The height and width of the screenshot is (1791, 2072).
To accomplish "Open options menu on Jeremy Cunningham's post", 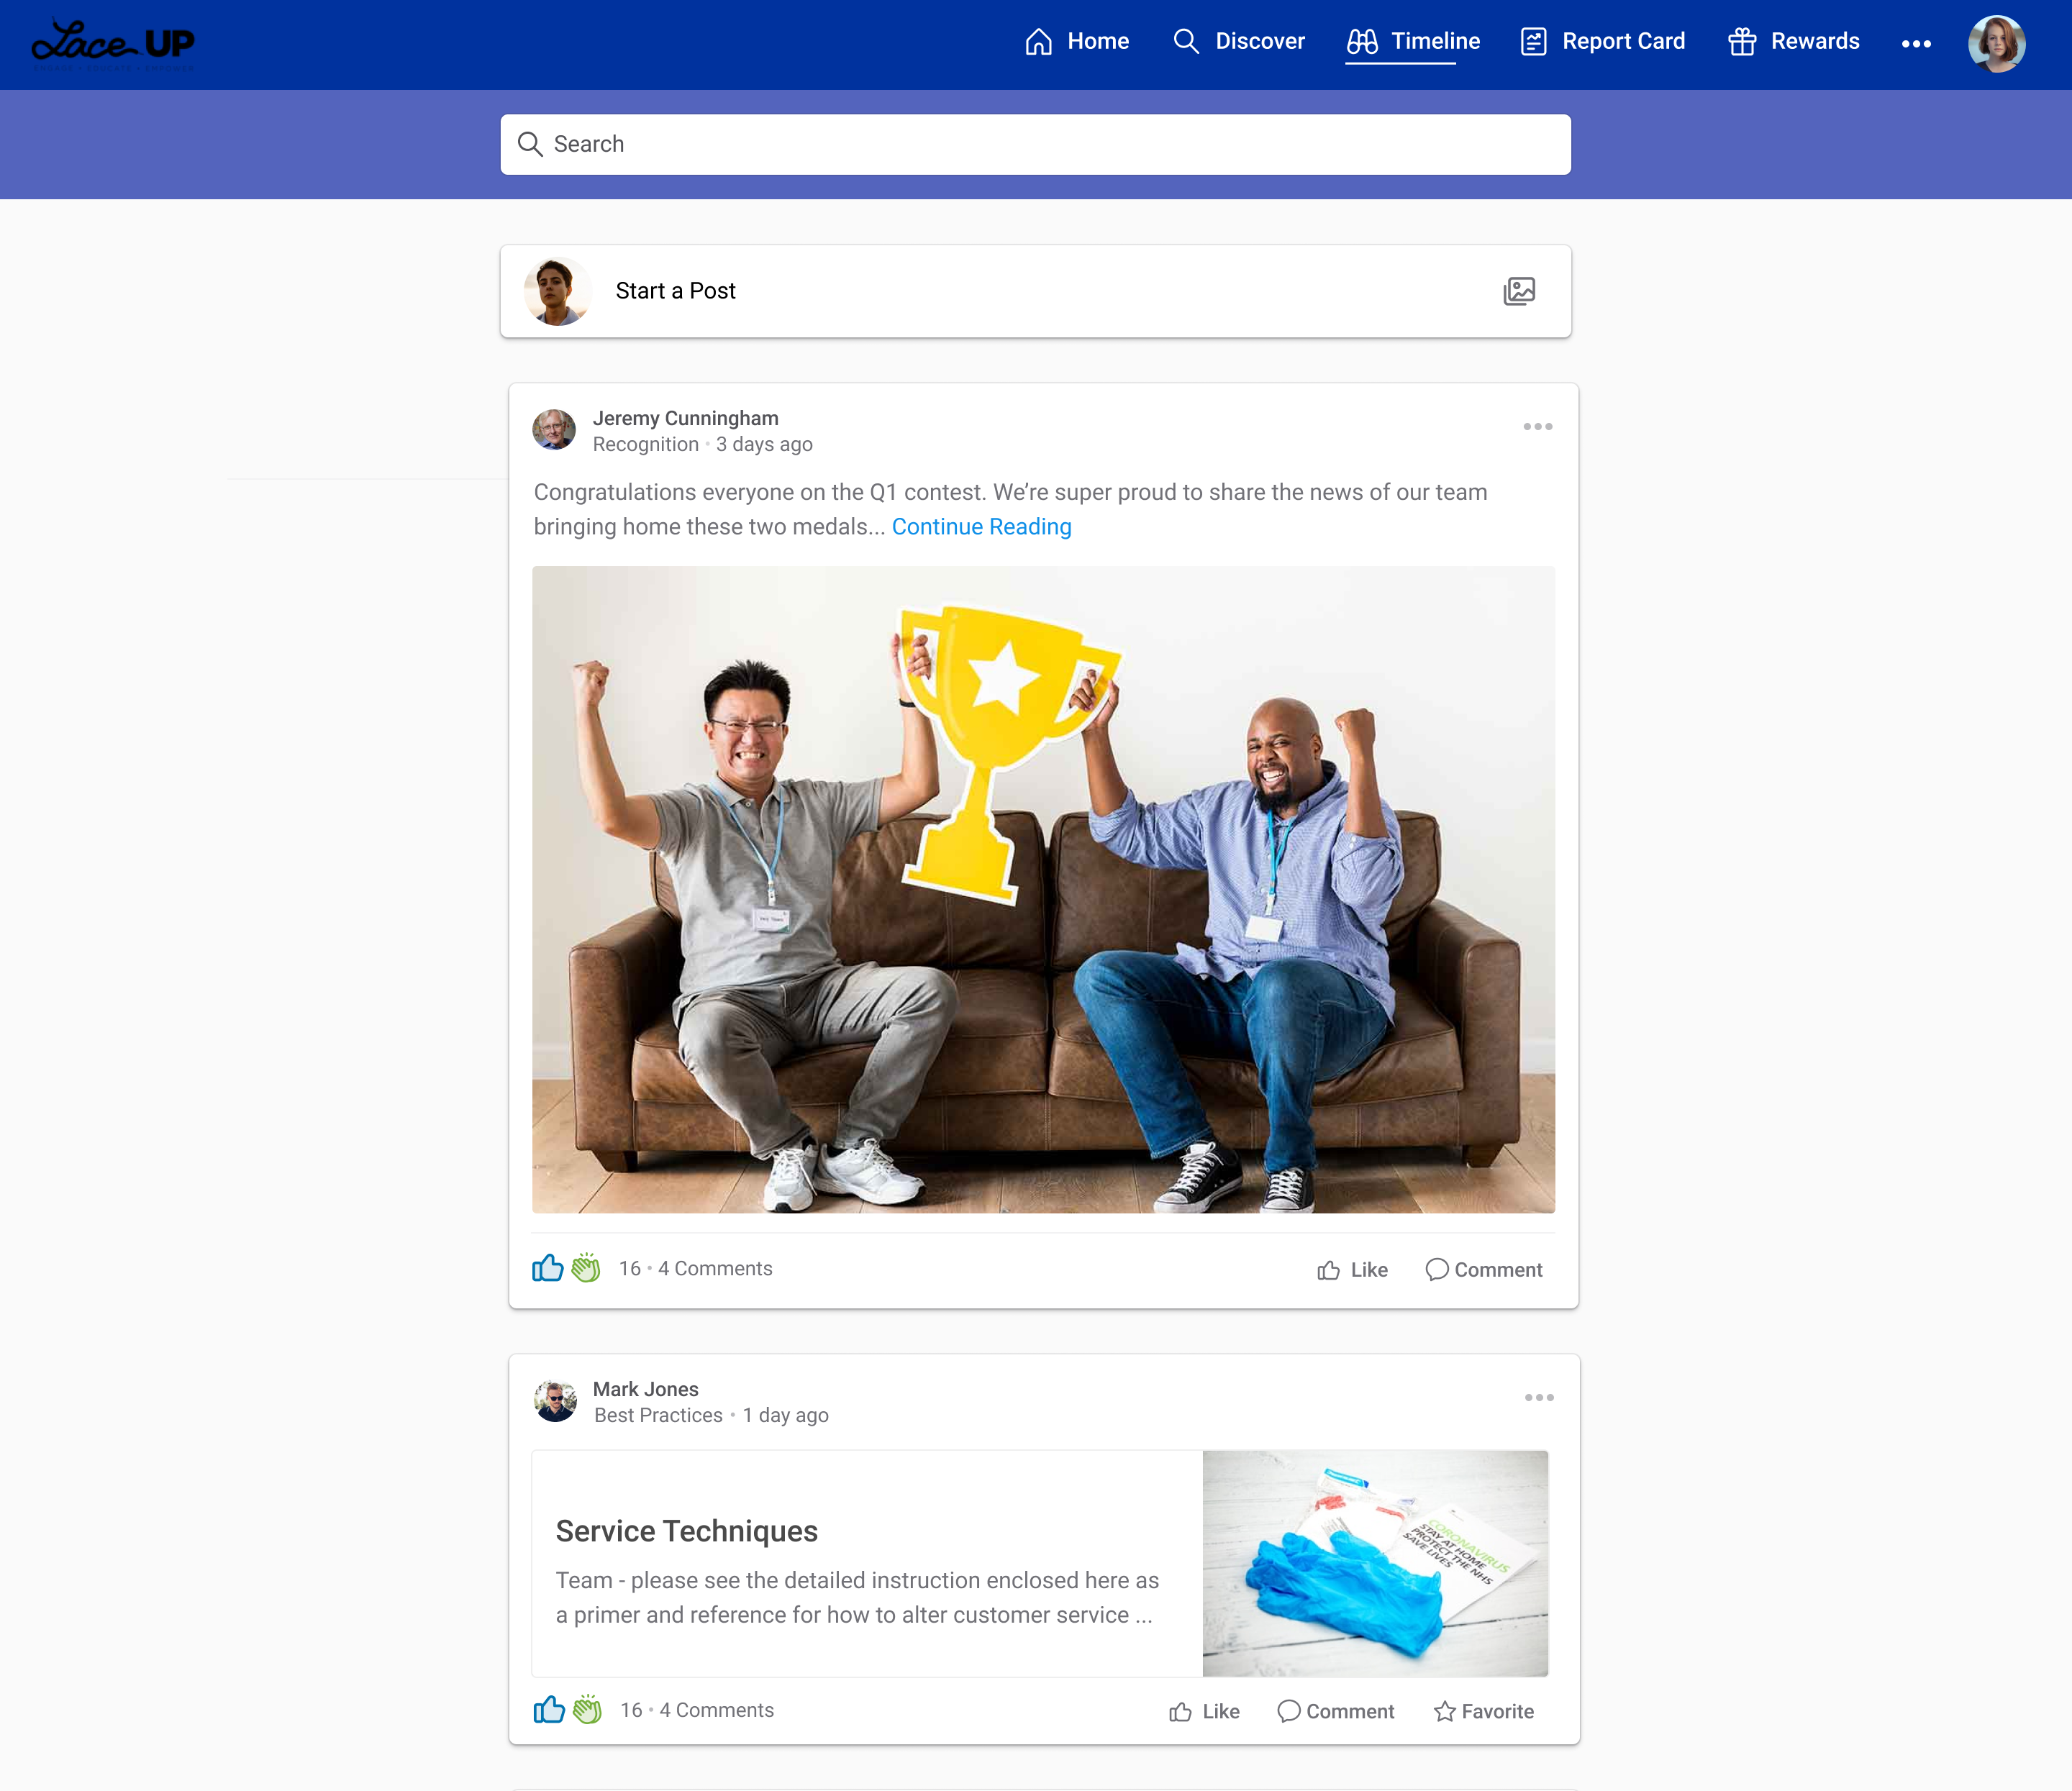I will coord(1537,427).
